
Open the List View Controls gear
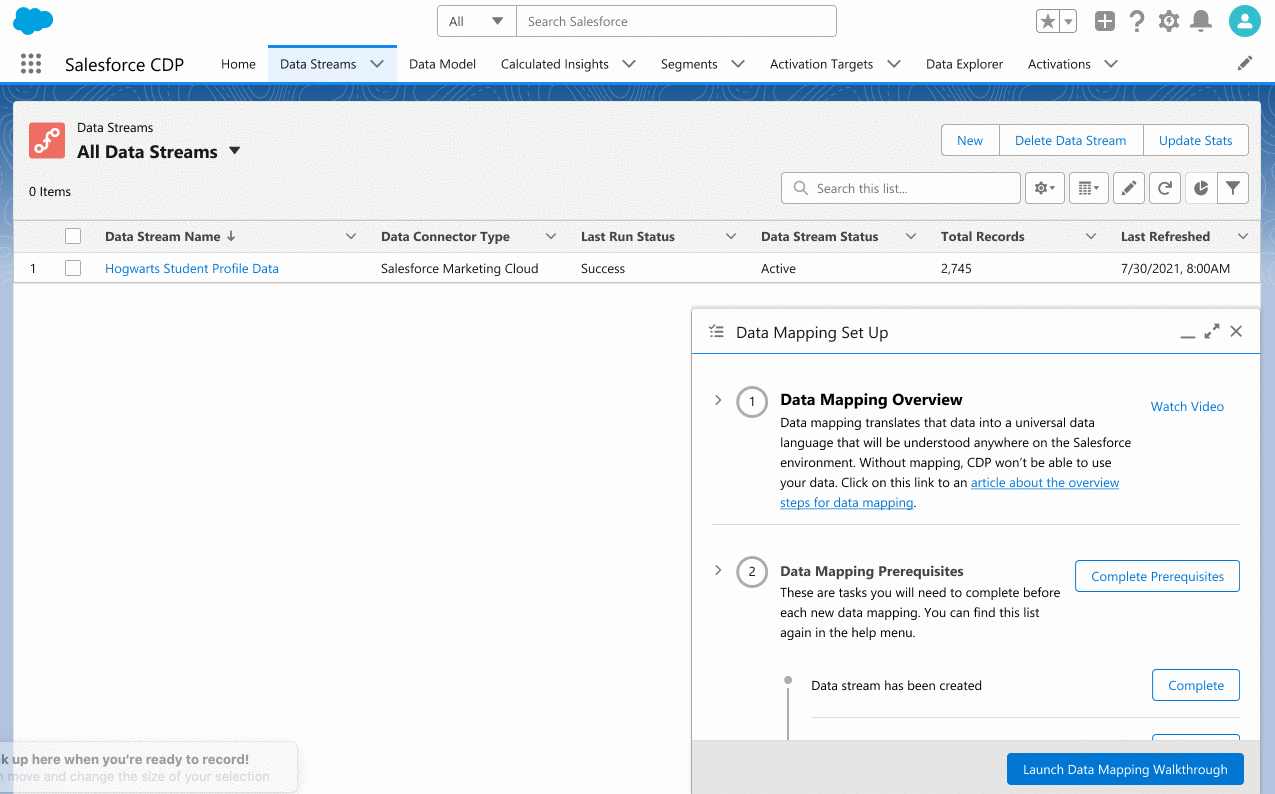(x=1044, y=188)
